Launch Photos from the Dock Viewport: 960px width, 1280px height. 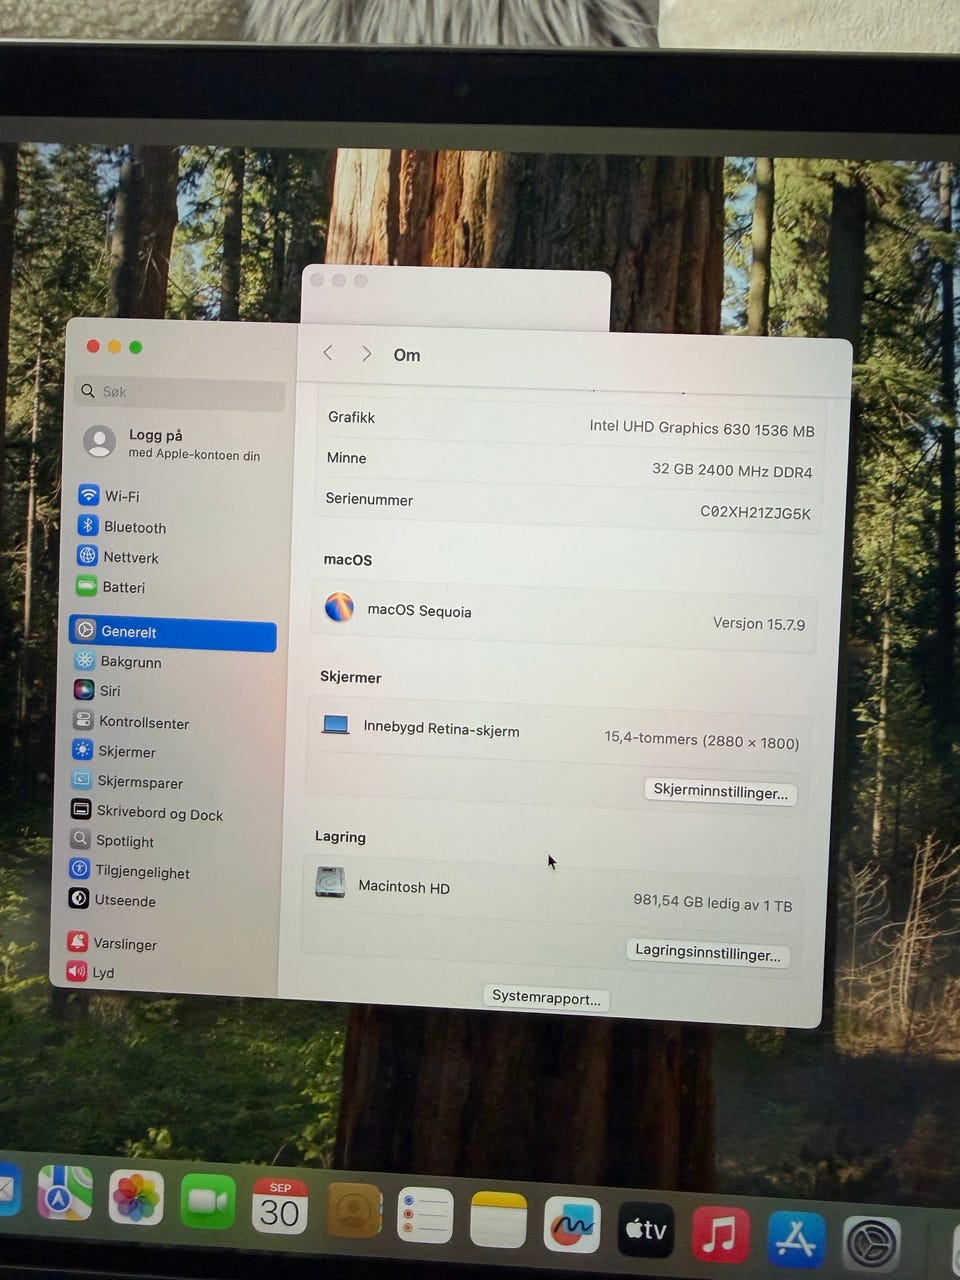[136, 1198]
